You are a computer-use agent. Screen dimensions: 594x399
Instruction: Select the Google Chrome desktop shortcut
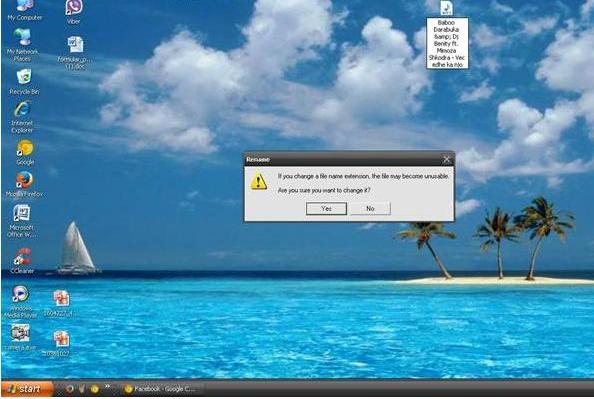click(x=25, y=152)
